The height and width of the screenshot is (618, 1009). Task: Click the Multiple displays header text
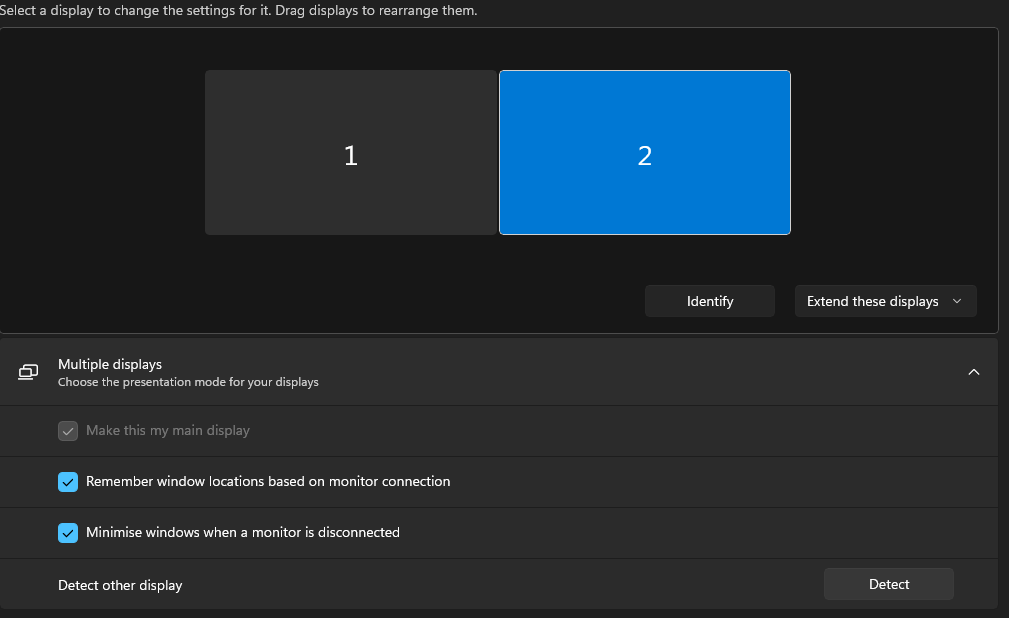[x=110, y=364]
